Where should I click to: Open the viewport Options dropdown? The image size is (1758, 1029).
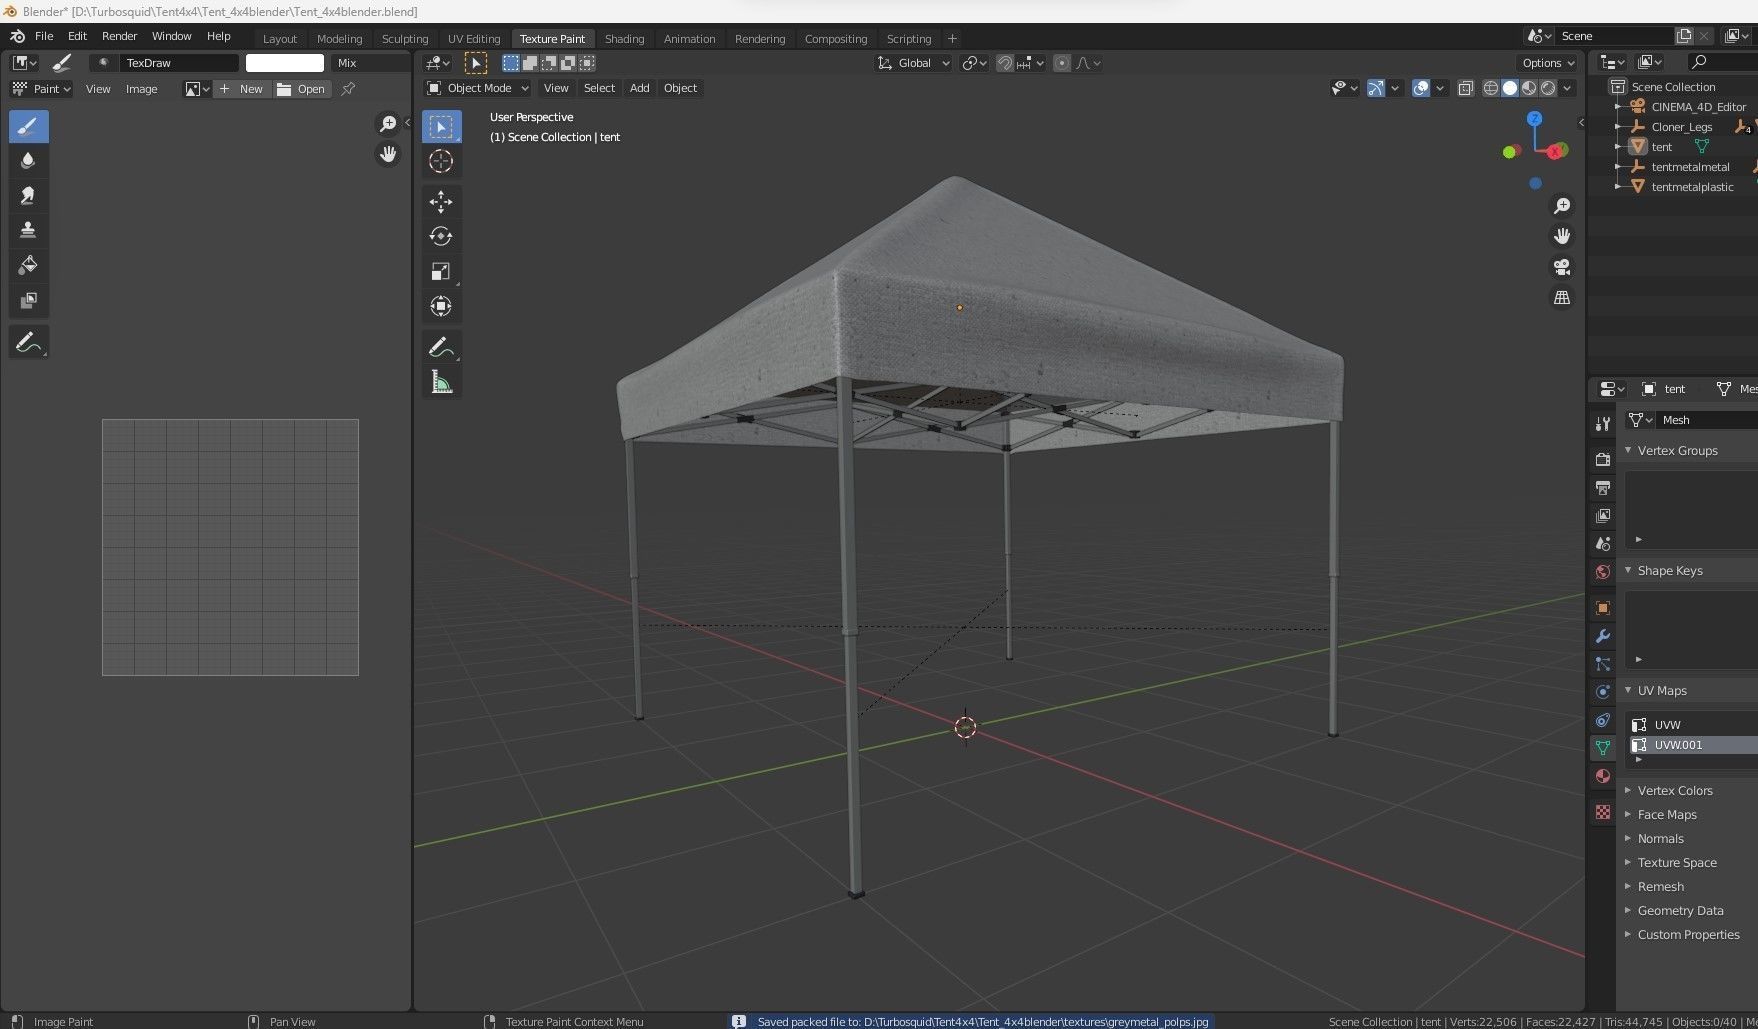pyautogui.click(x=1549, y=63)
